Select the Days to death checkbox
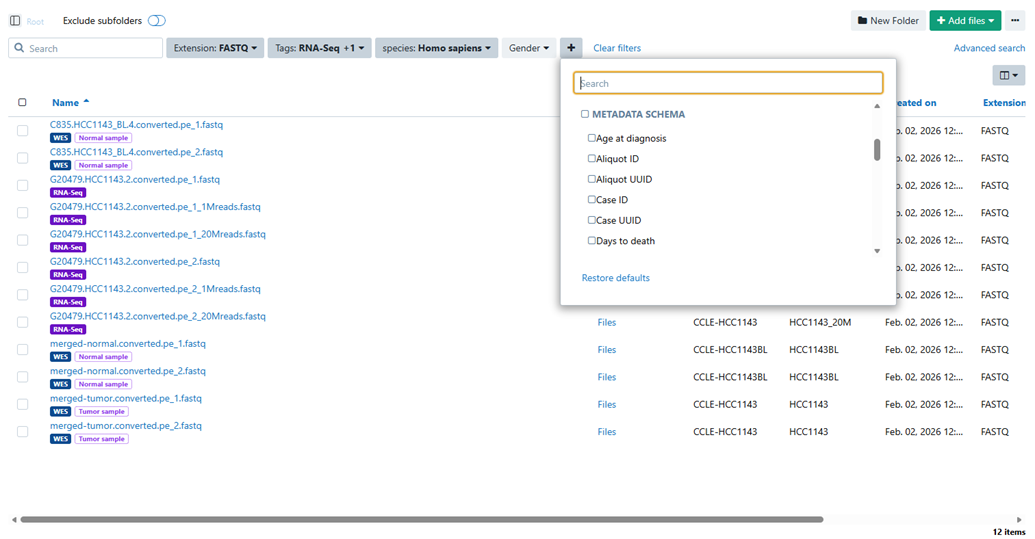Screen dimensions: 1035x539 591,241
